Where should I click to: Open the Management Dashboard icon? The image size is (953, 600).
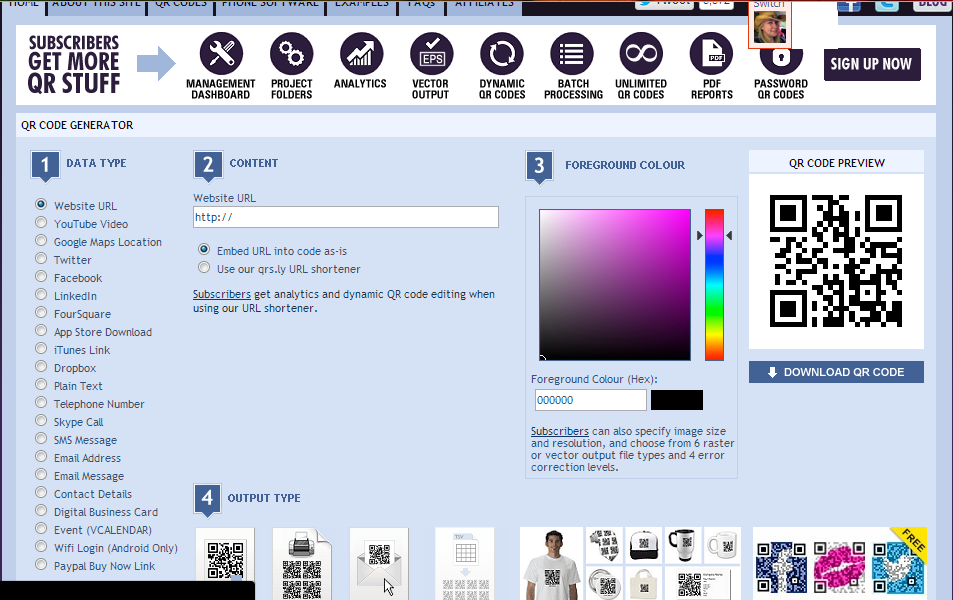click(221, 53)
